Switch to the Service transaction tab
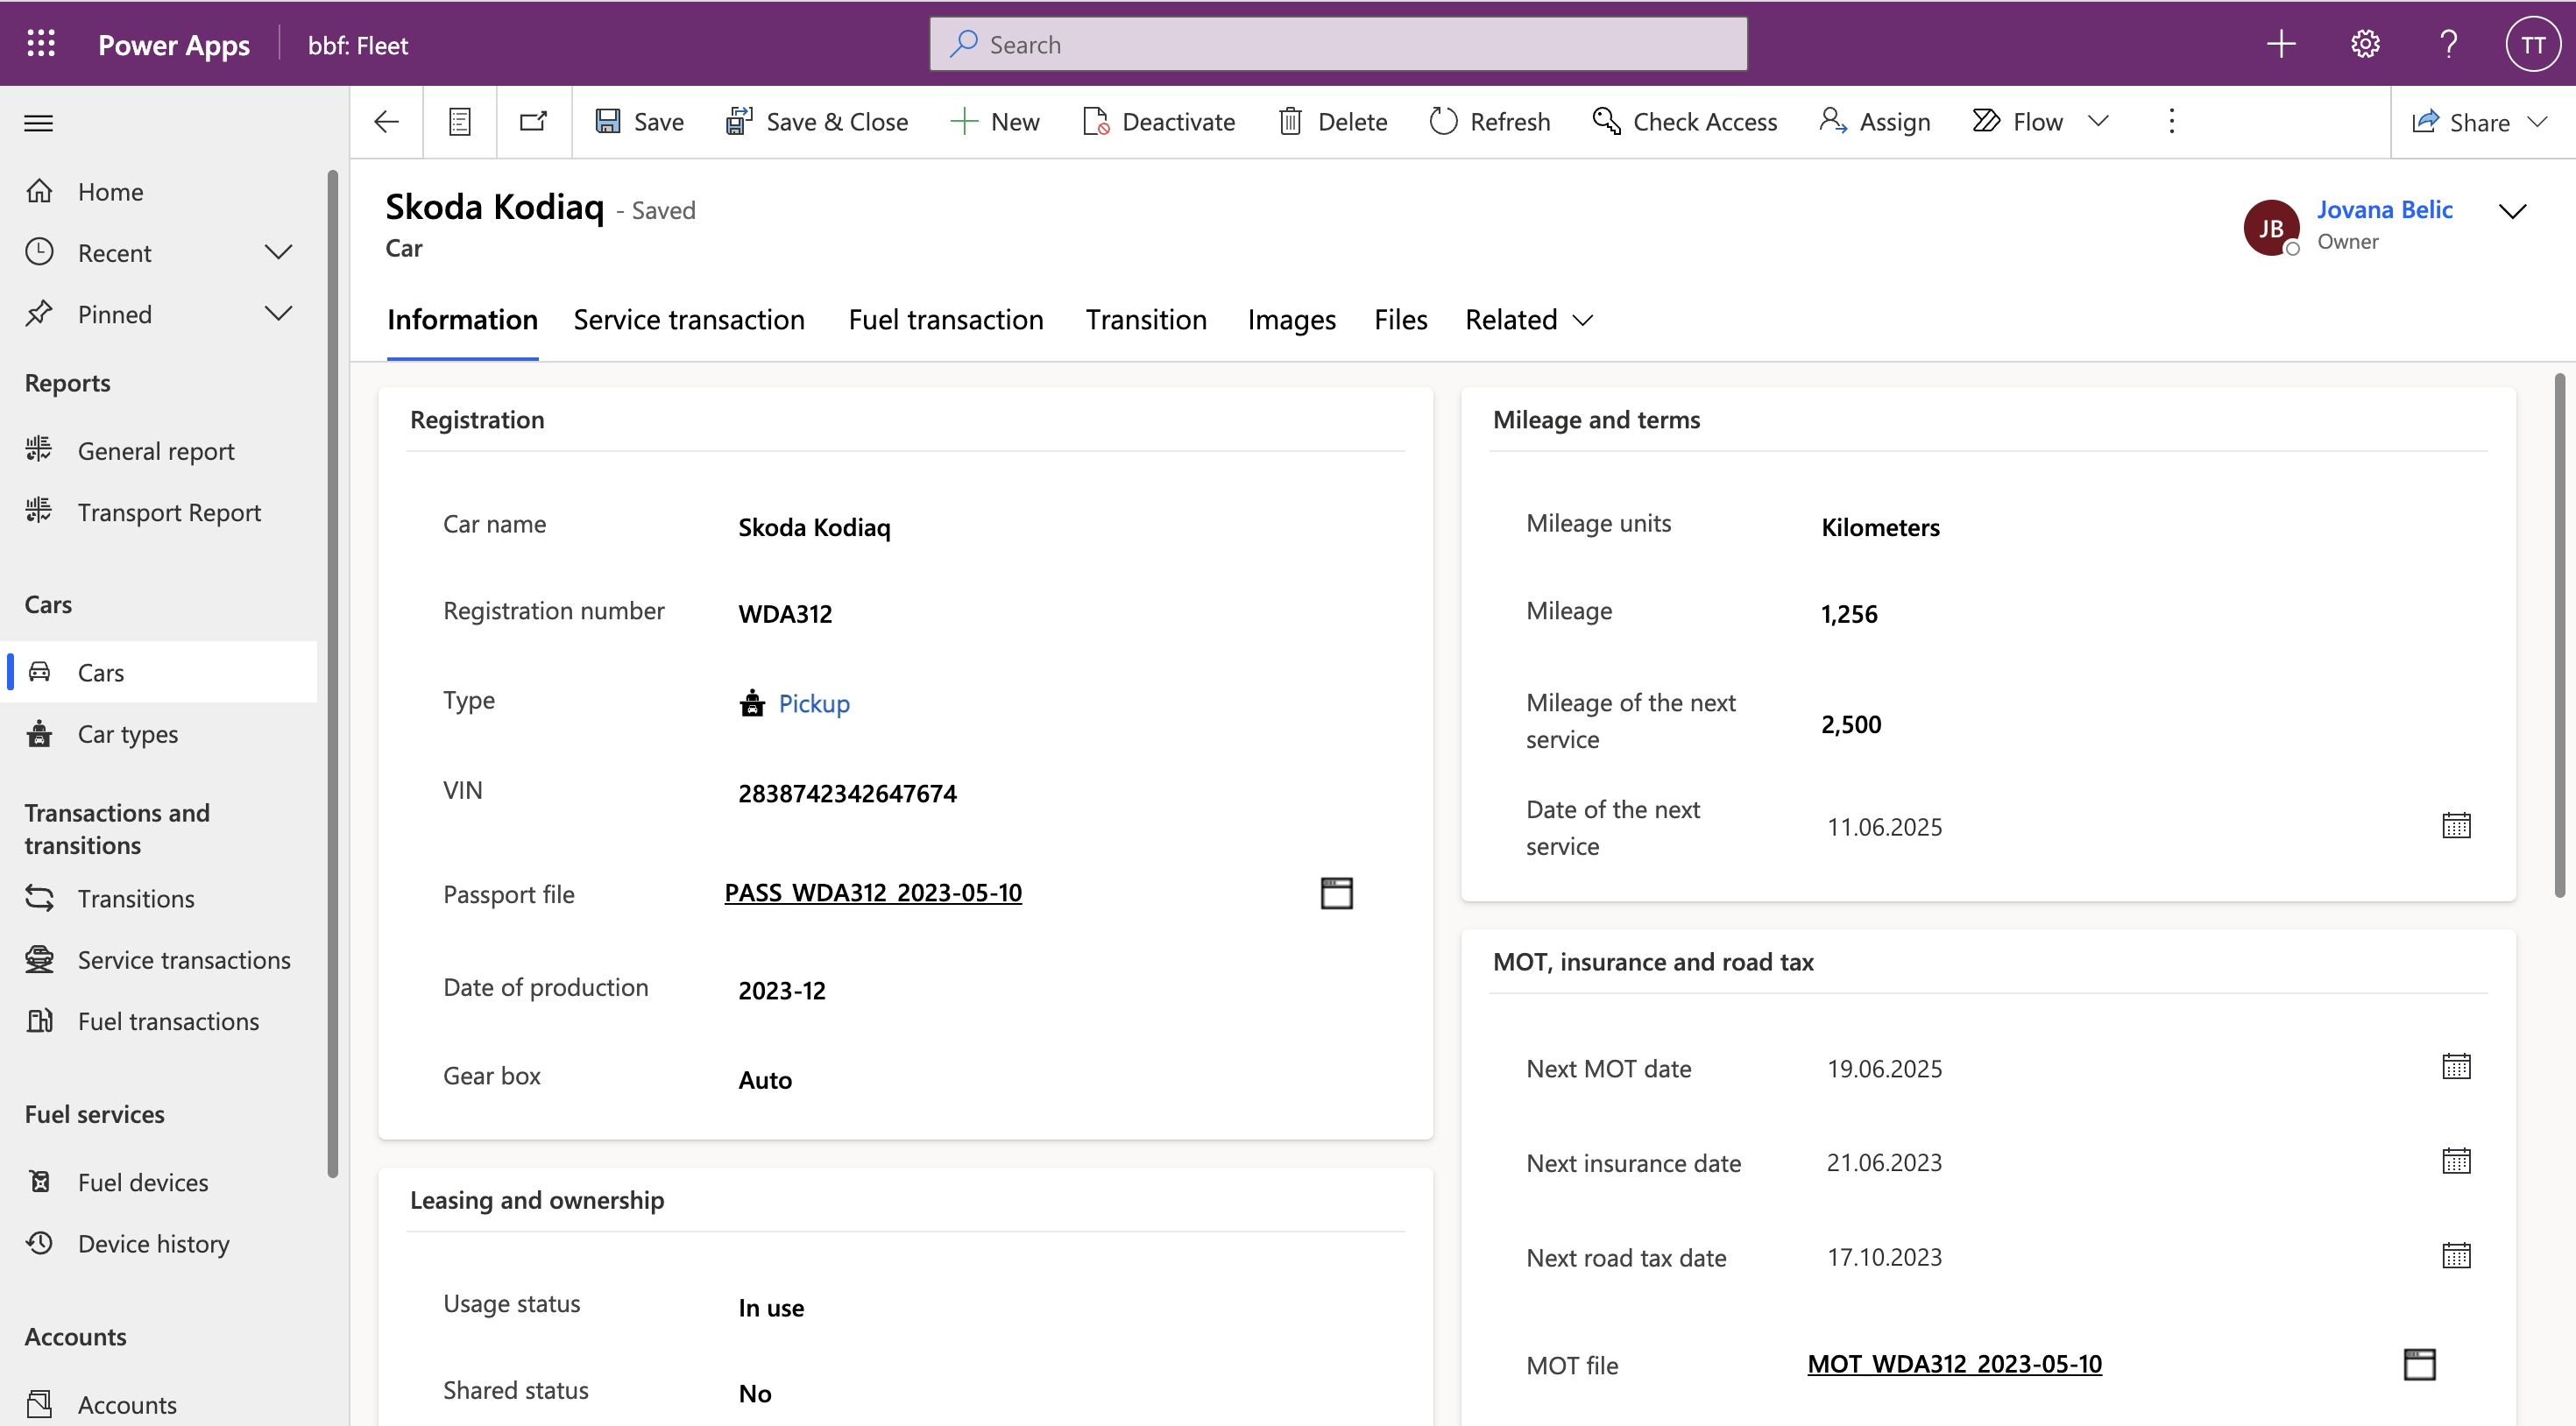This screenshot has width=2576, height=1426. [688, 320]
